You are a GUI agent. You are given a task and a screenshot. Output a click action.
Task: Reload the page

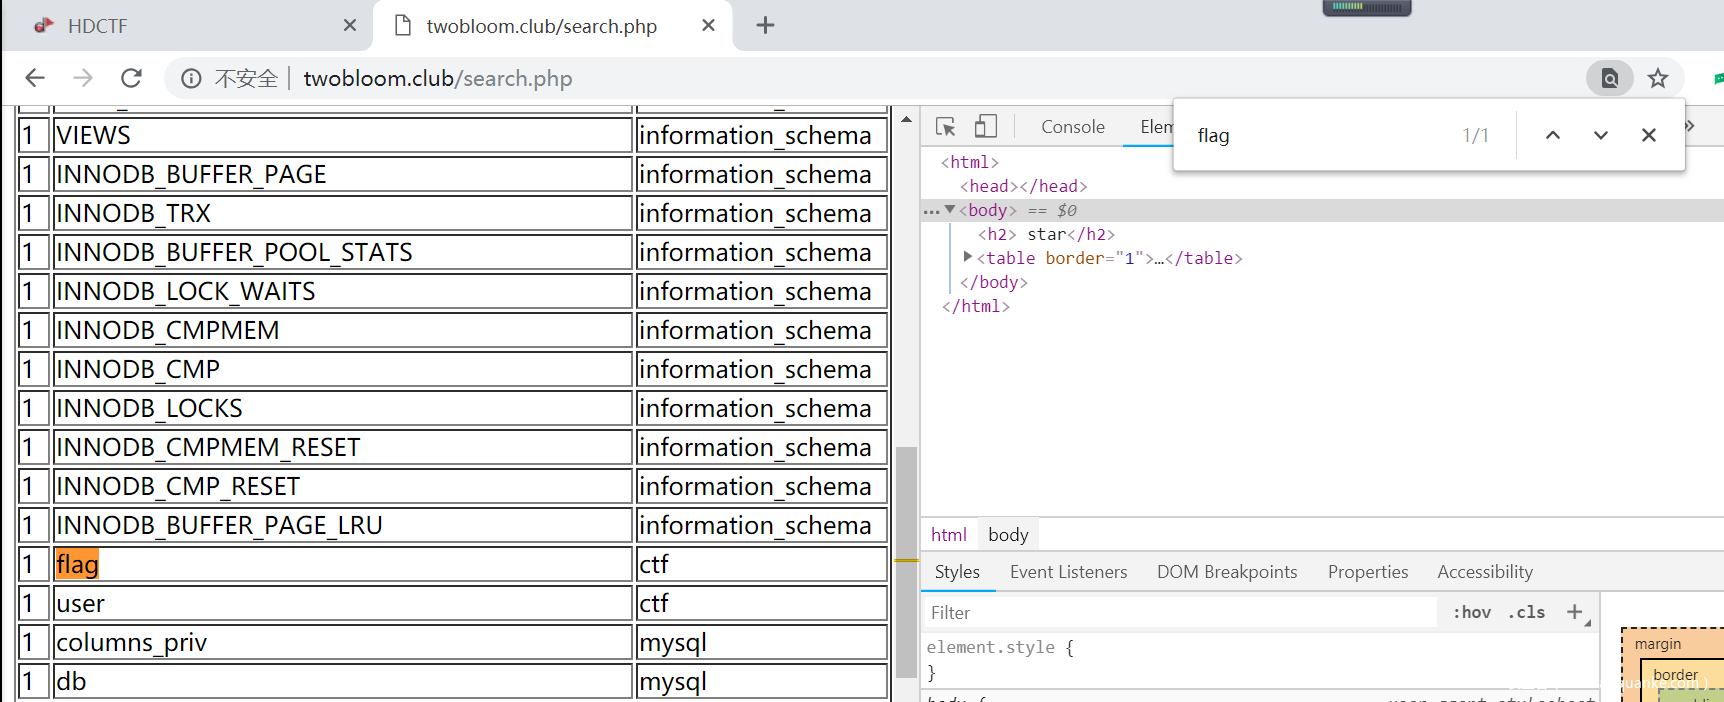131,78
